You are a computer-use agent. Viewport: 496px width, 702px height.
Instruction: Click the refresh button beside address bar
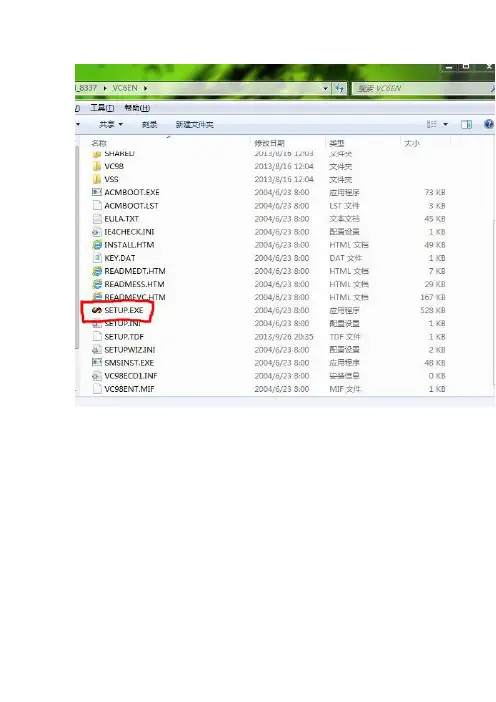[x=340, y=88]
